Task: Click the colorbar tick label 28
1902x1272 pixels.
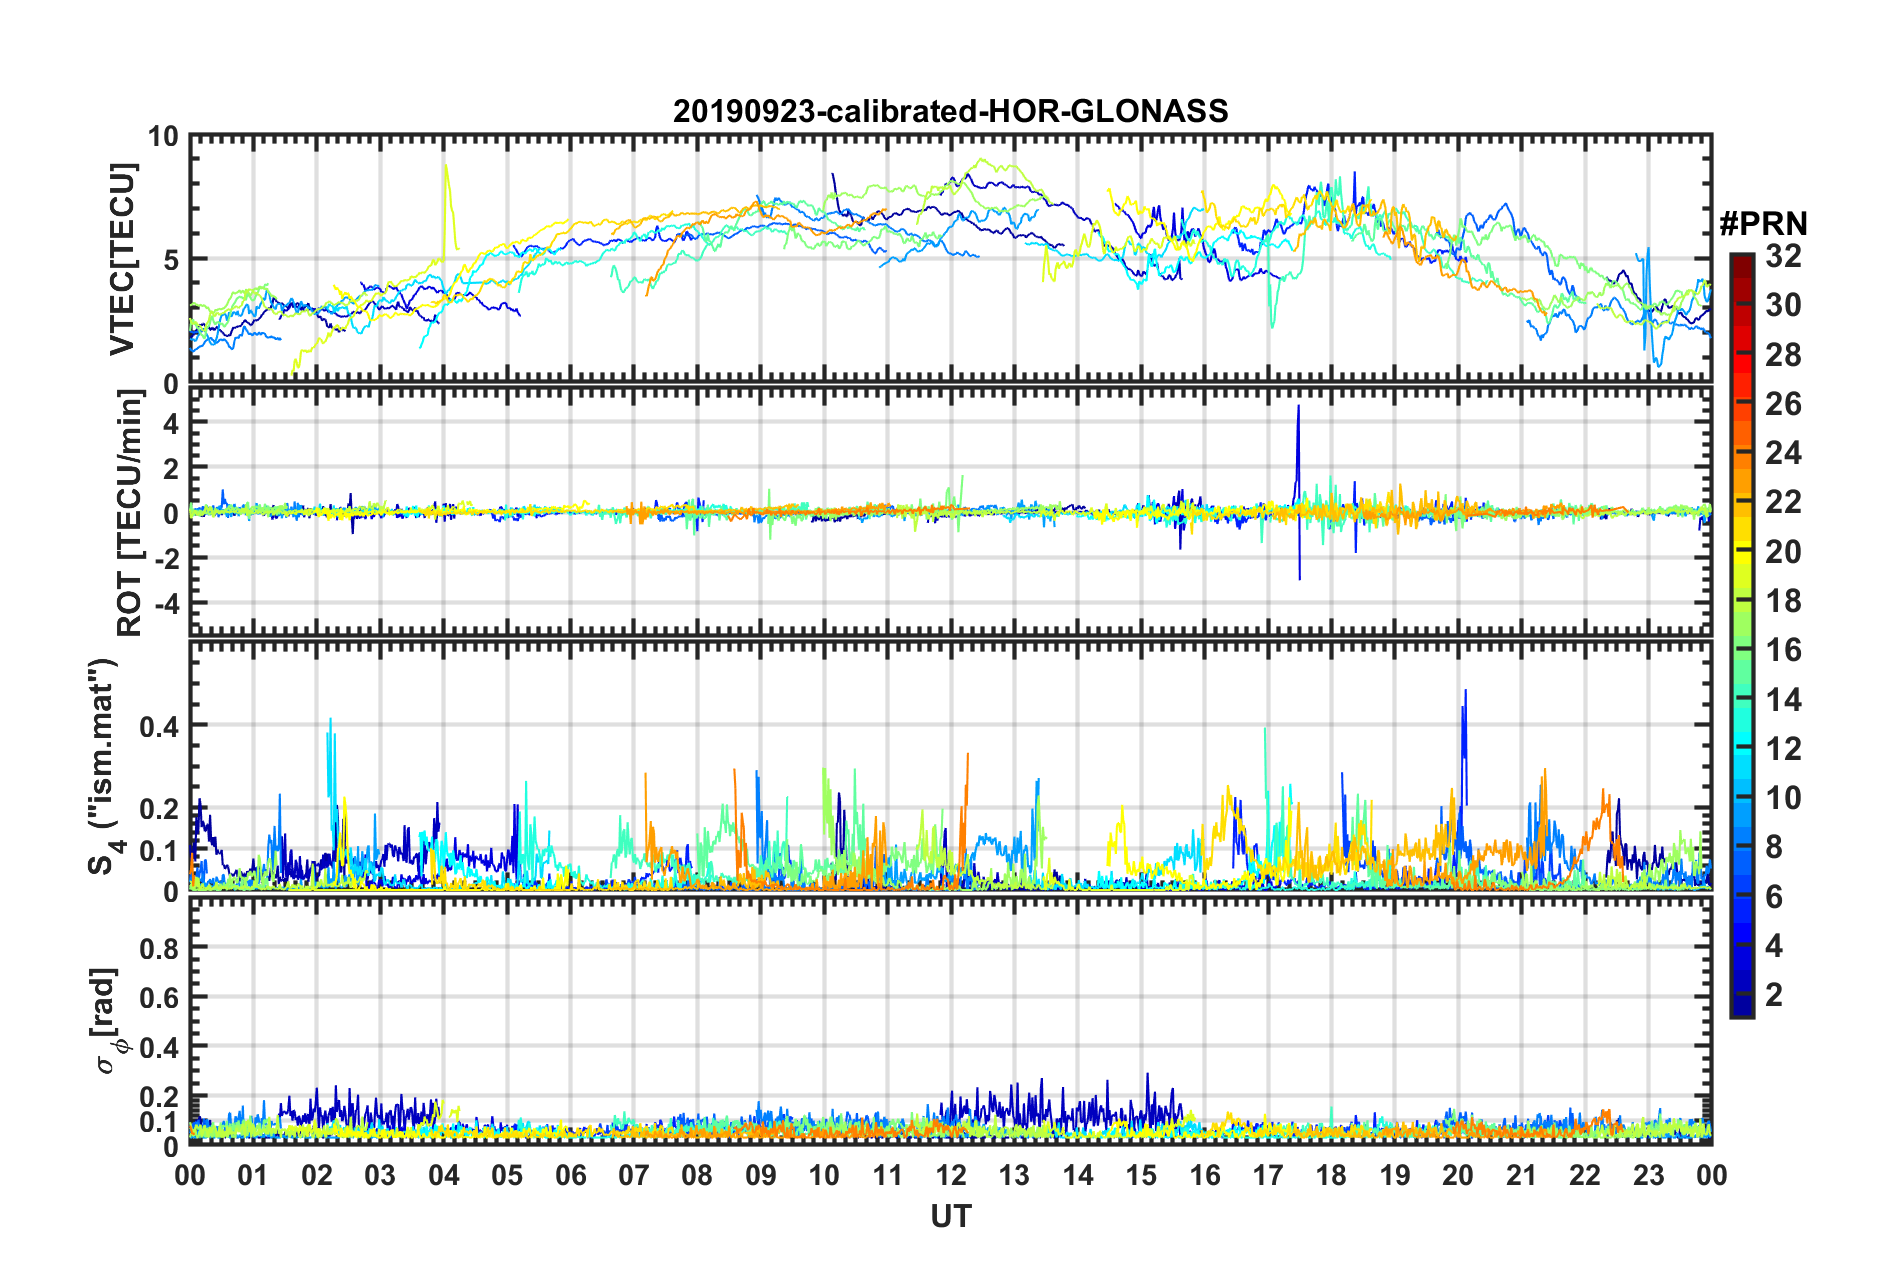Action: point(1783,355)
